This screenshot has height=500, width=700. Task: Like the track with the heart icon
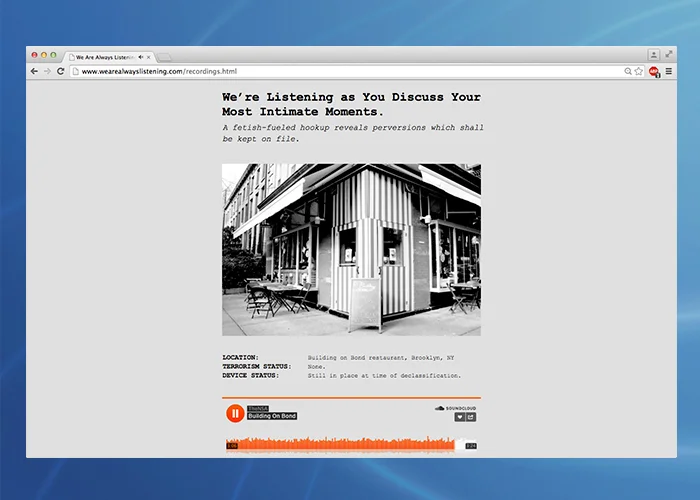coord(459,417)
